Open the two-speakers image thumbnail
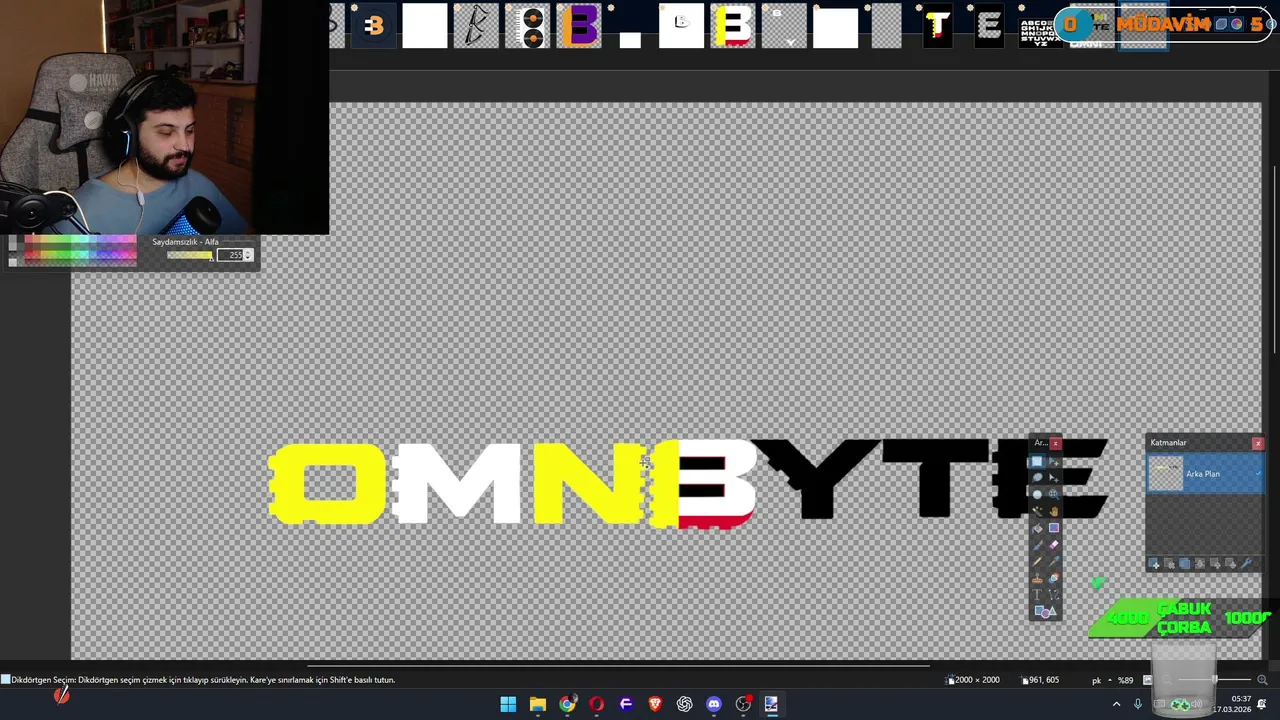 (528, 26)
